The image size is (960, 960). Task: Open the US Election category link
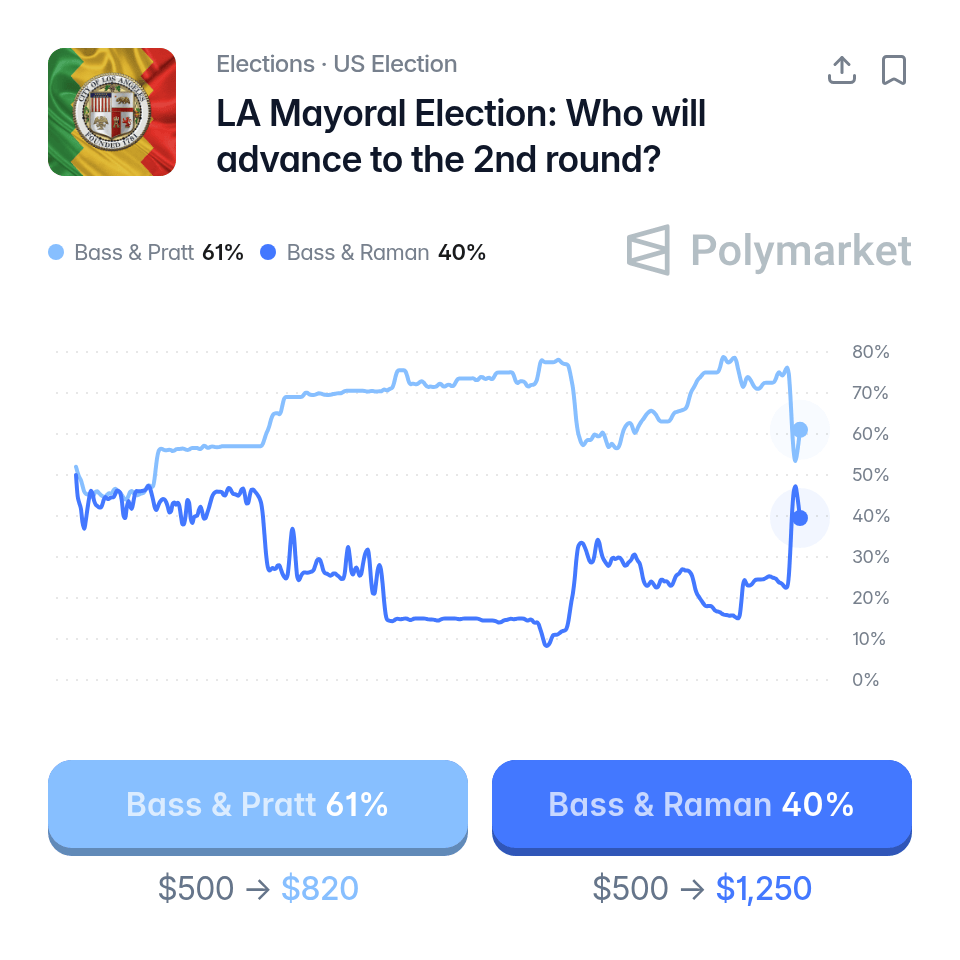point(395,64)
